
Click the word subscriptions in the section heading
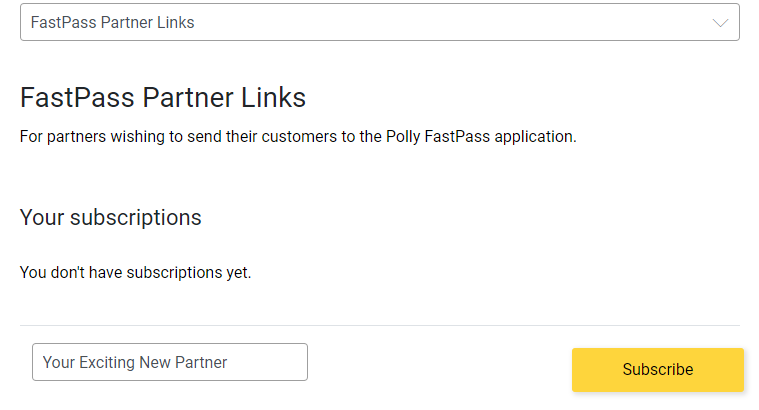pyautogui.click(x=135, y=217)
